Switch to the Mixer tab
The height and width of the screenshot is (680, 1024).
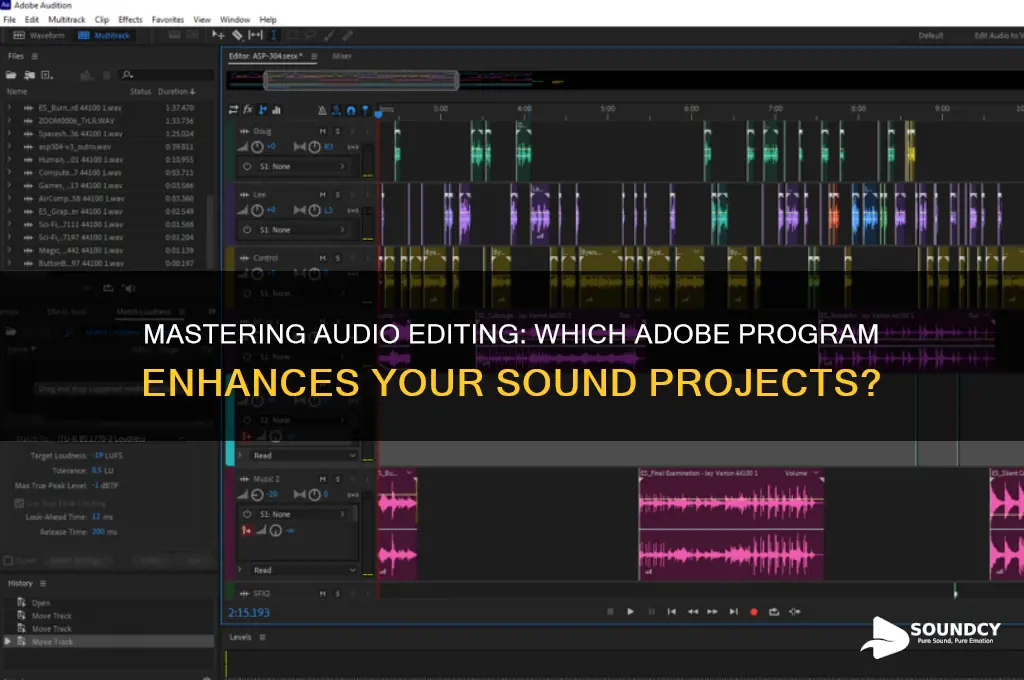pos(342,56)
